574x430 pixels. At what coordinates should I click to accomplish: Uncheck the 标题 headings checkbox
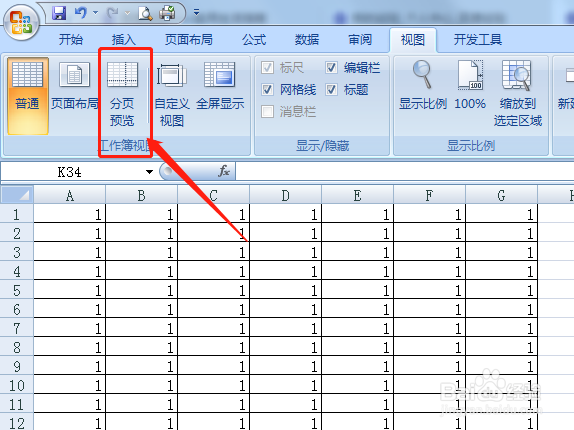(x=331, y=90)
